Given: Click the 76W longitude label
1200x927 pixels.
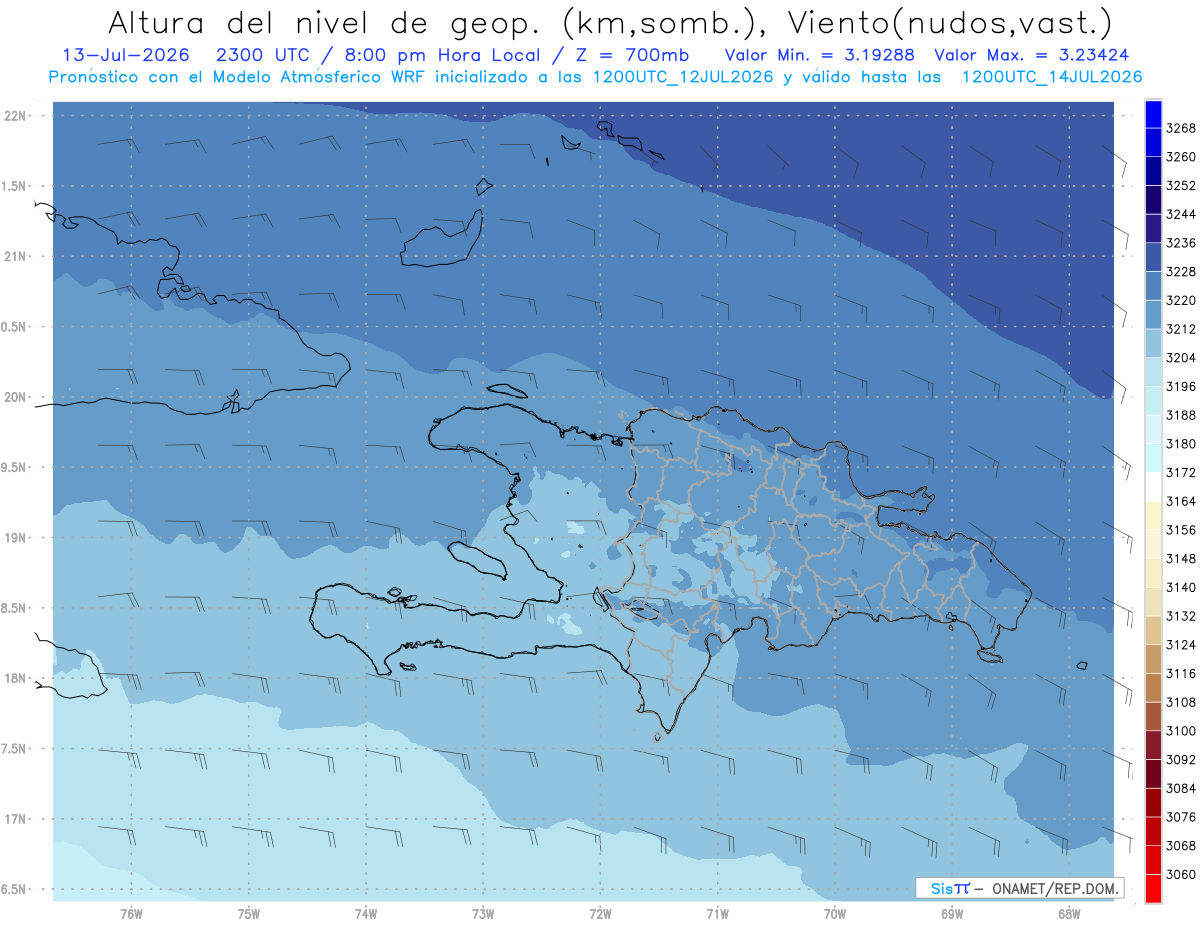Looking at the screenshot, I should coord(131,913).
